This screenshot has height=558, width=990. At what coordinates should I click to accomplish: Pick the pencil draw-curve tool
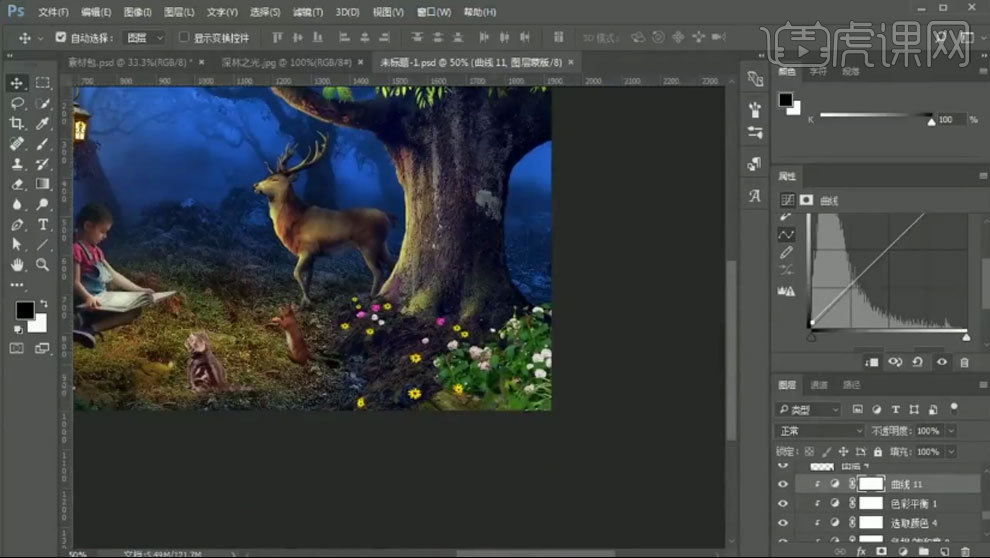[x=786, y=252]
